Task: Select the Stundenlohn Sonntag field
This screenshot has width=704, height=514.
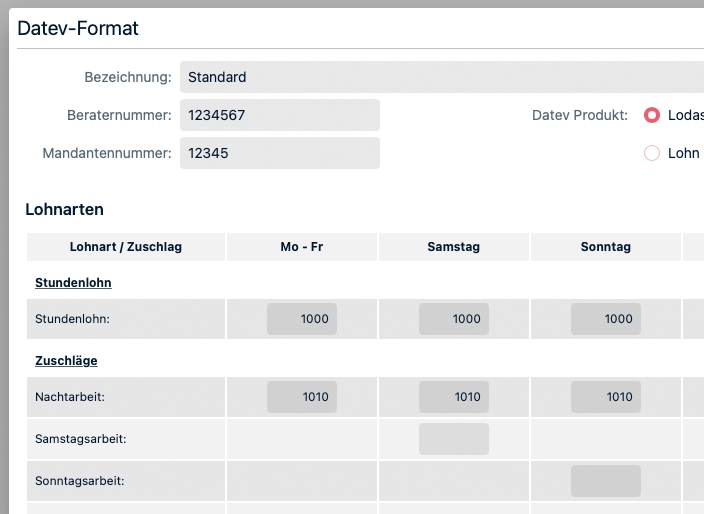Action: pyautogui.click(x=606, y=319)
